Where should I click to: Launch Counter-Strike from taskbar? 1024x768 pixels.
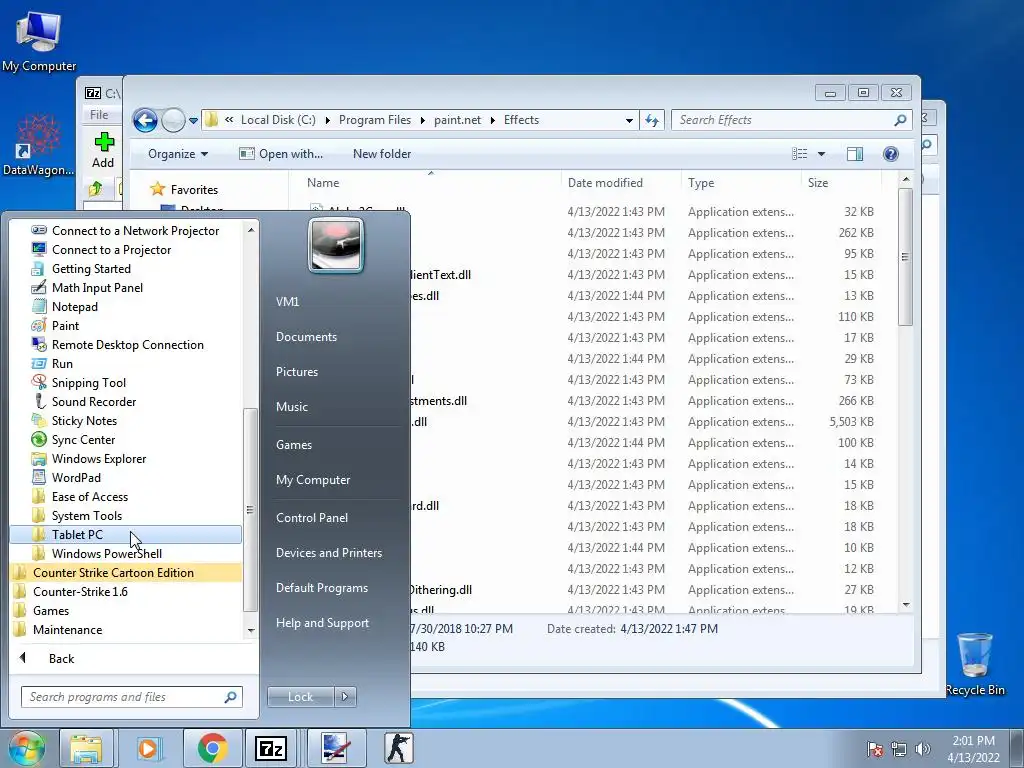pyautogui.click(x=398, y=748)
